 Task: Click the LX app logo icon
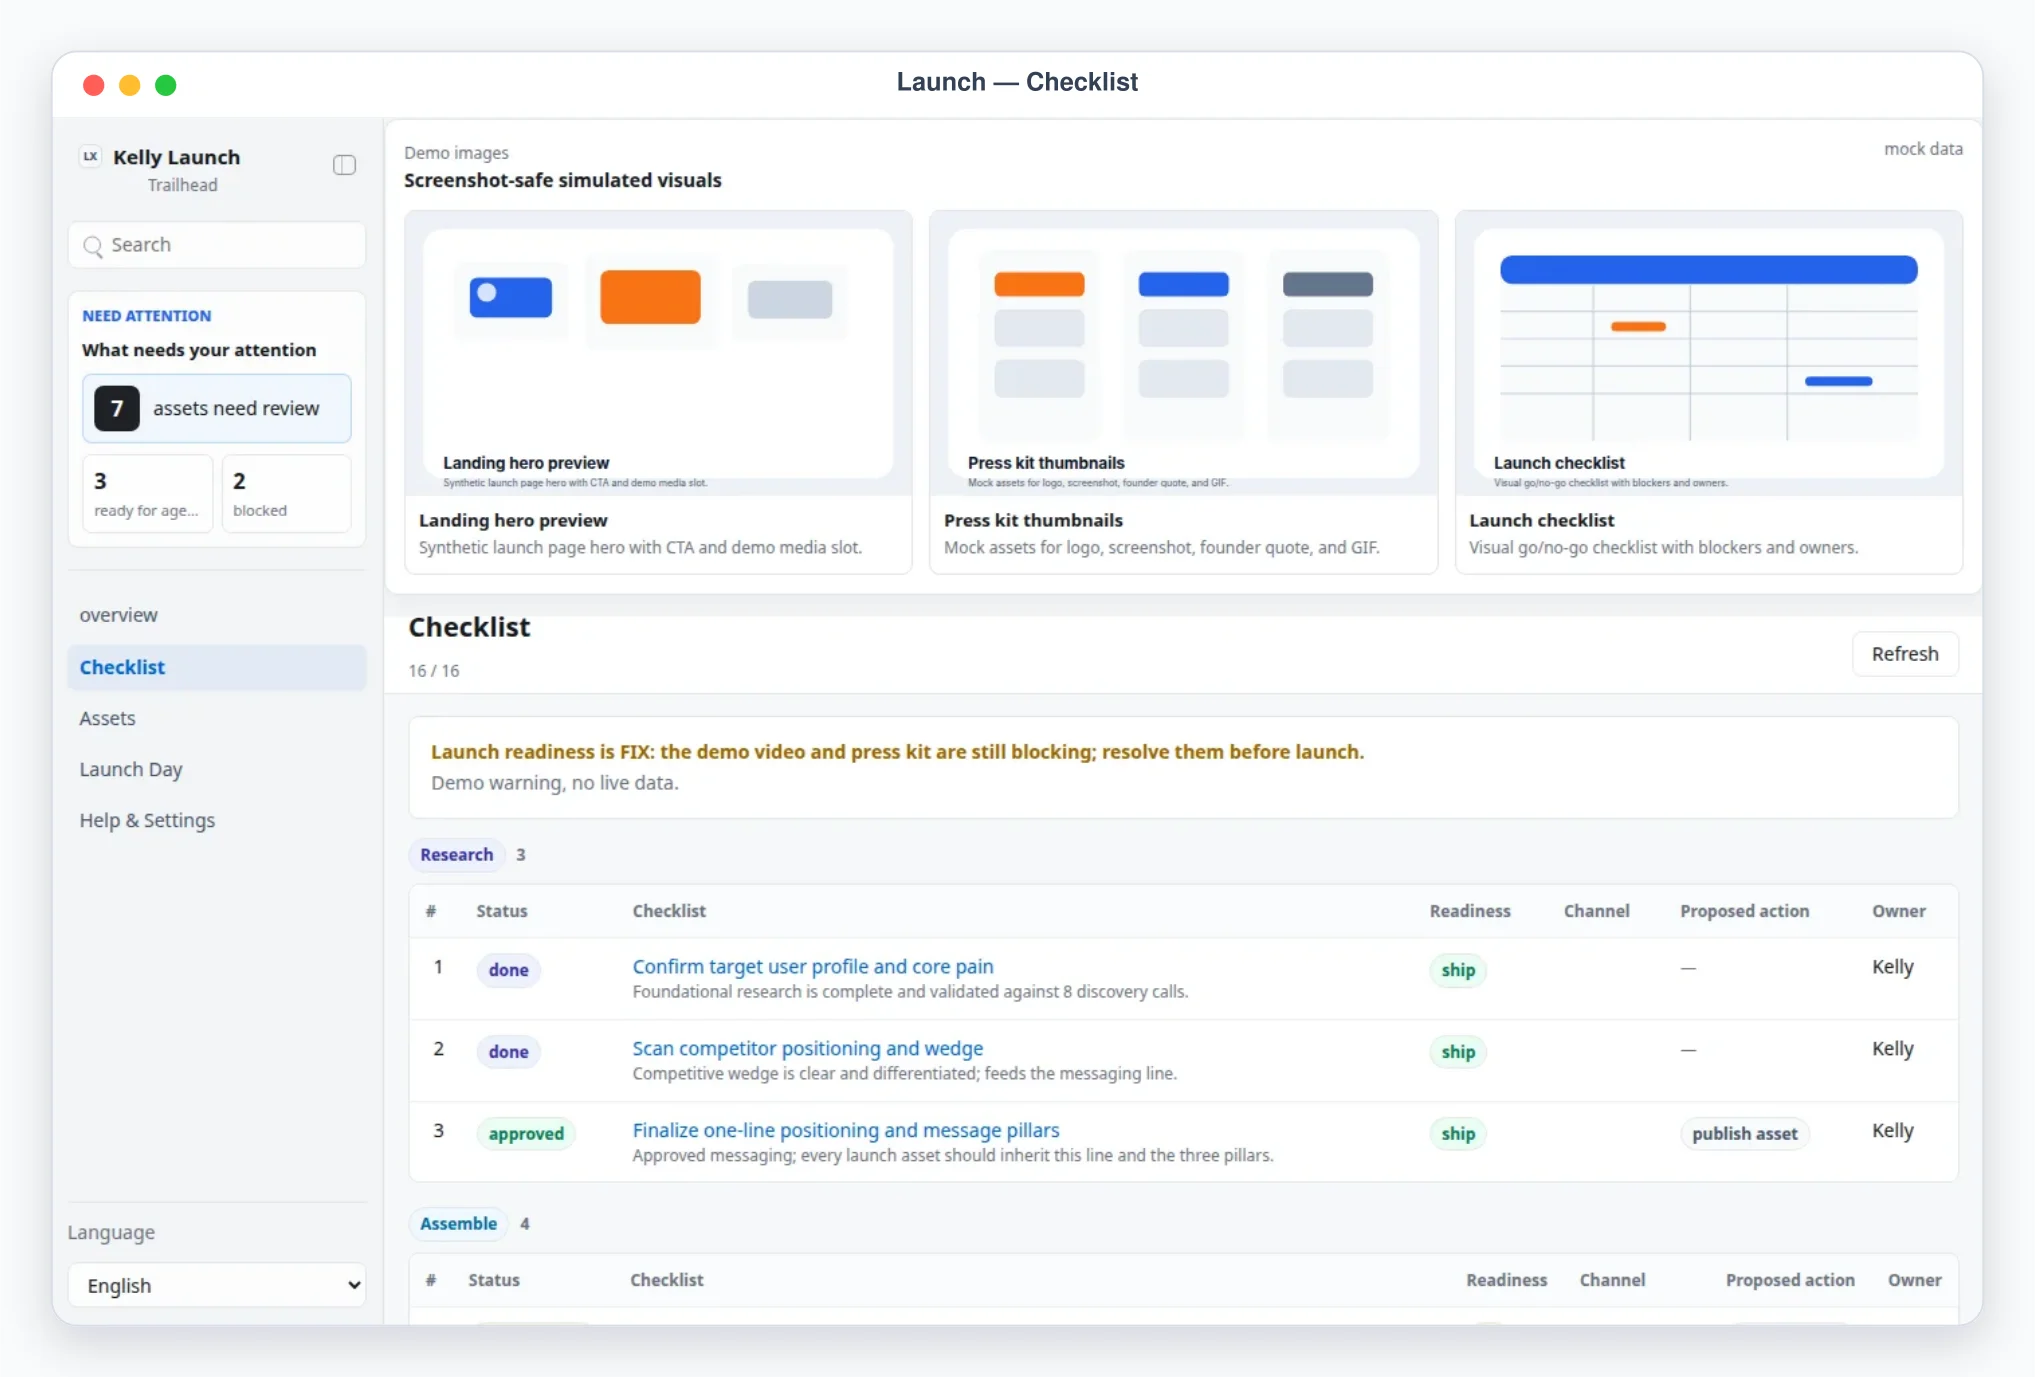[91, 156]
